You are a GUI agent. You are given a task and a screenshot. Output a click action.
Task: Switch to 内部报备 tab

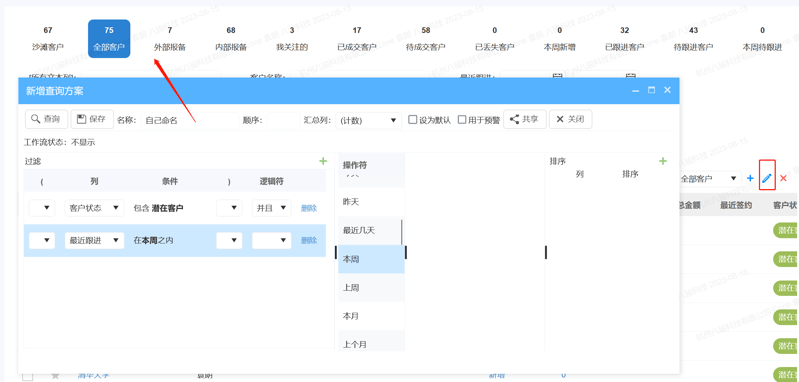[231, 39]
